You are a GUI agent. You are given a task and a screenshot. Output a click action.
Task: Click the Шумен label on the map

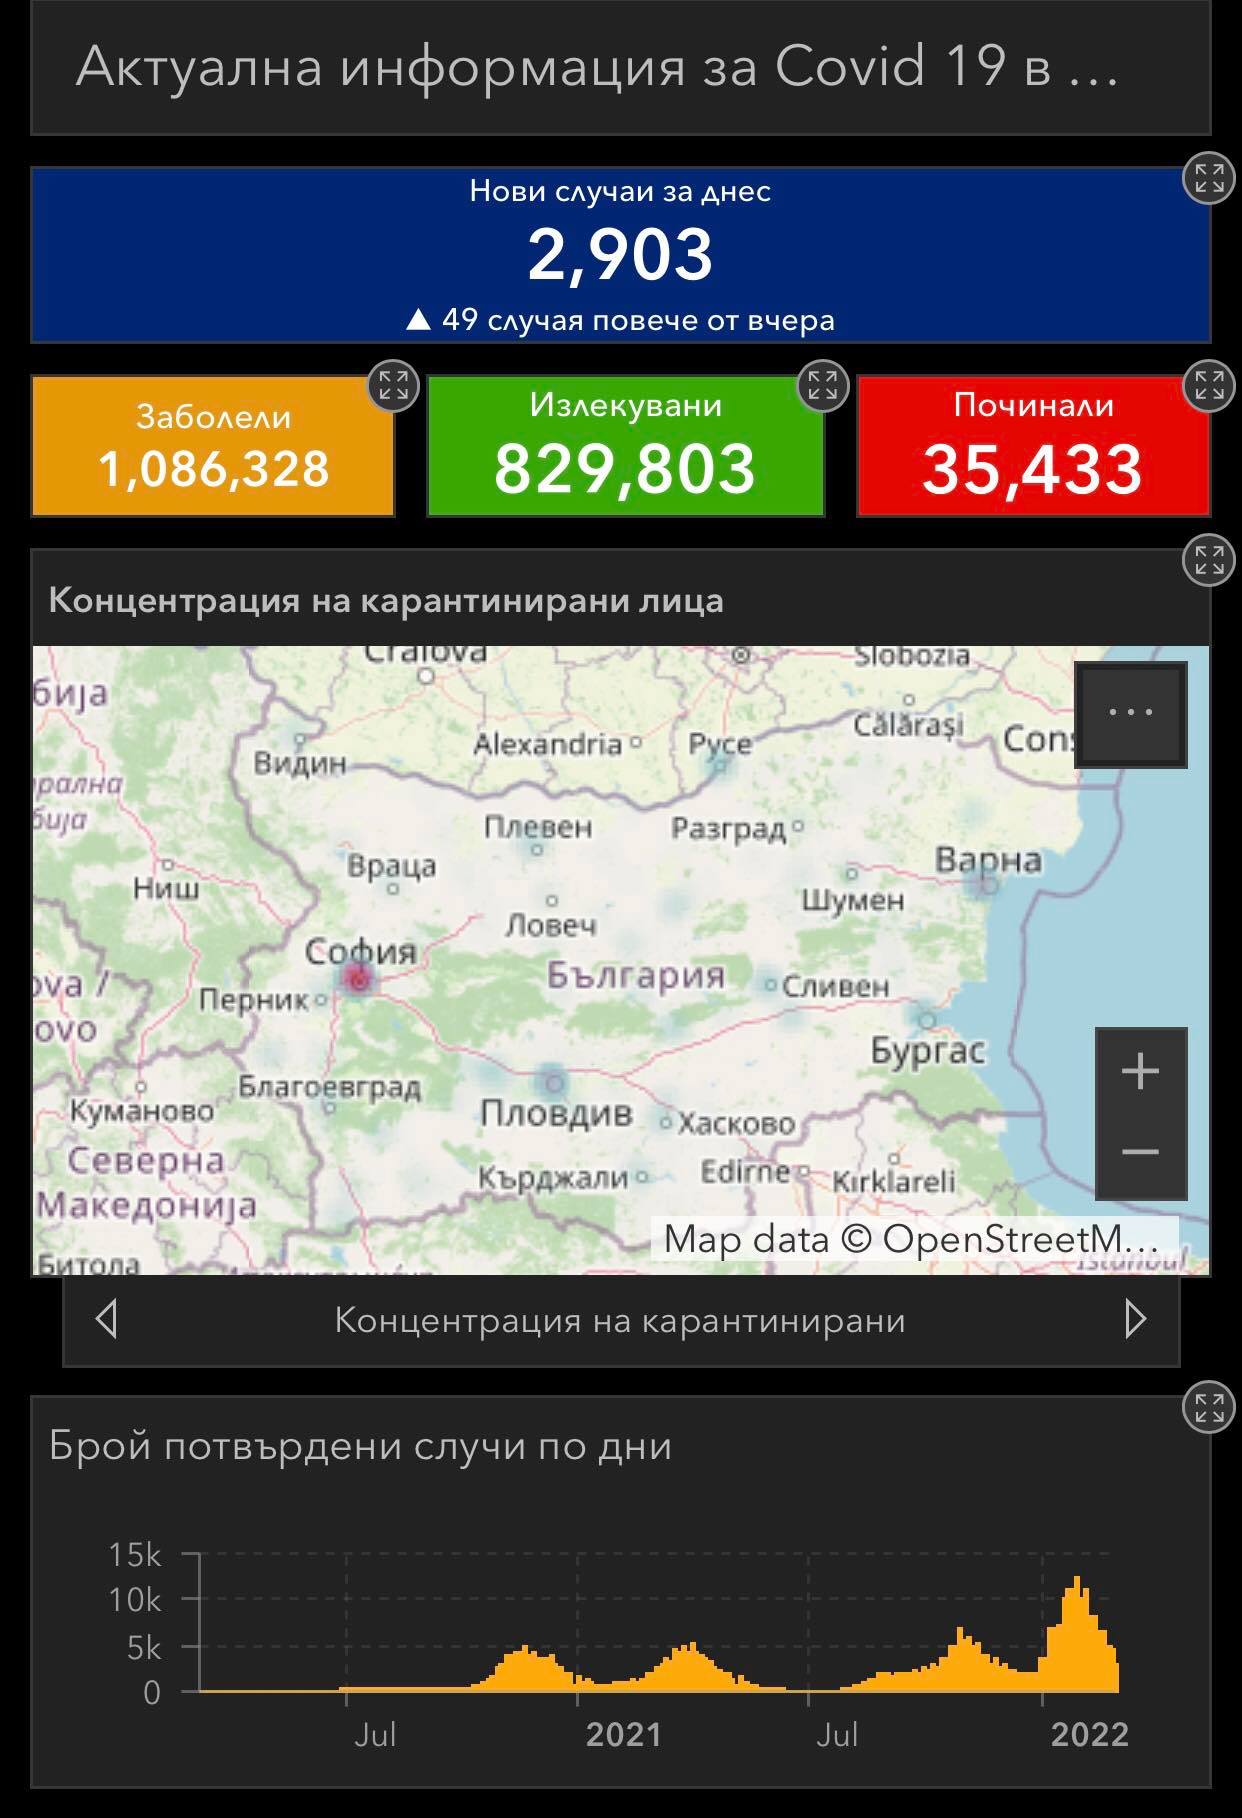tap(852, 900)
